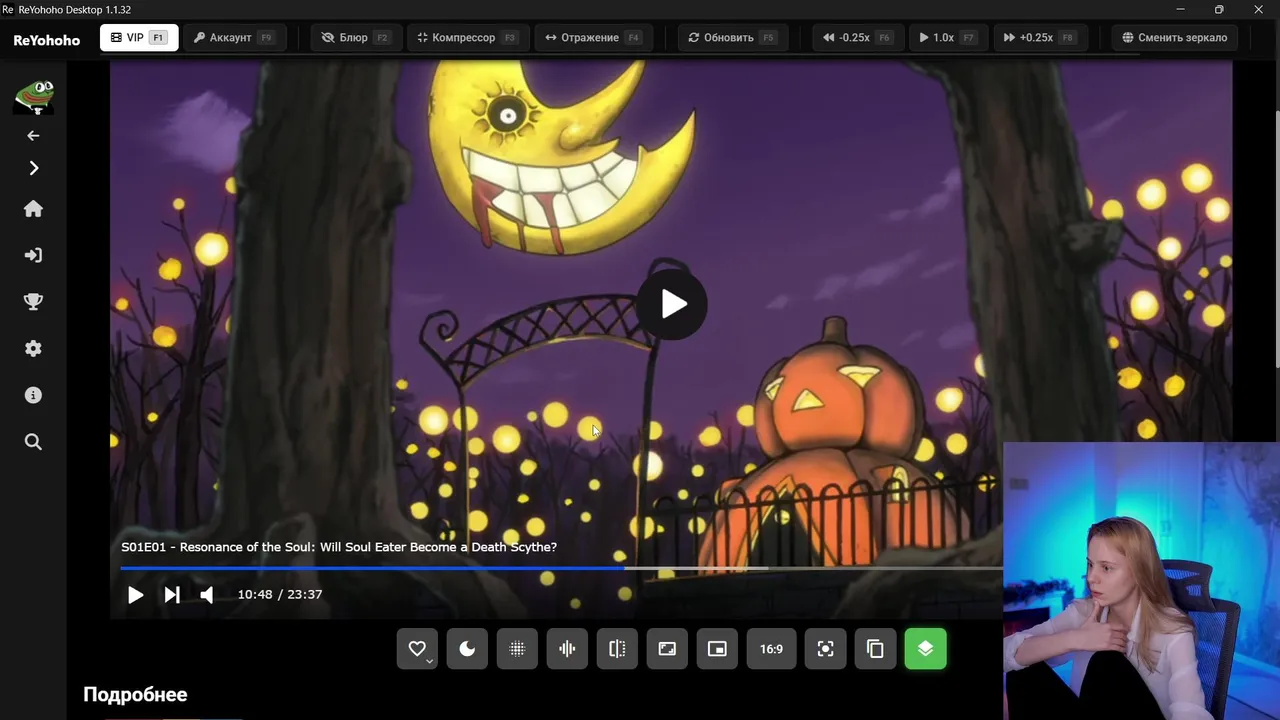This screenshot has width=1280, height=720.
Task: Click the frog avatar icon
Action: (33, 96)
